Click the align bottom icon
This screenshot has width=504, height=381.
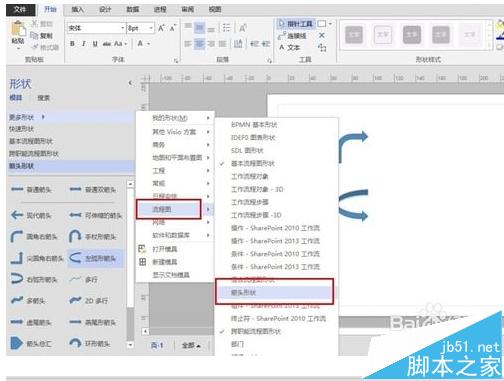coord(211,28)
